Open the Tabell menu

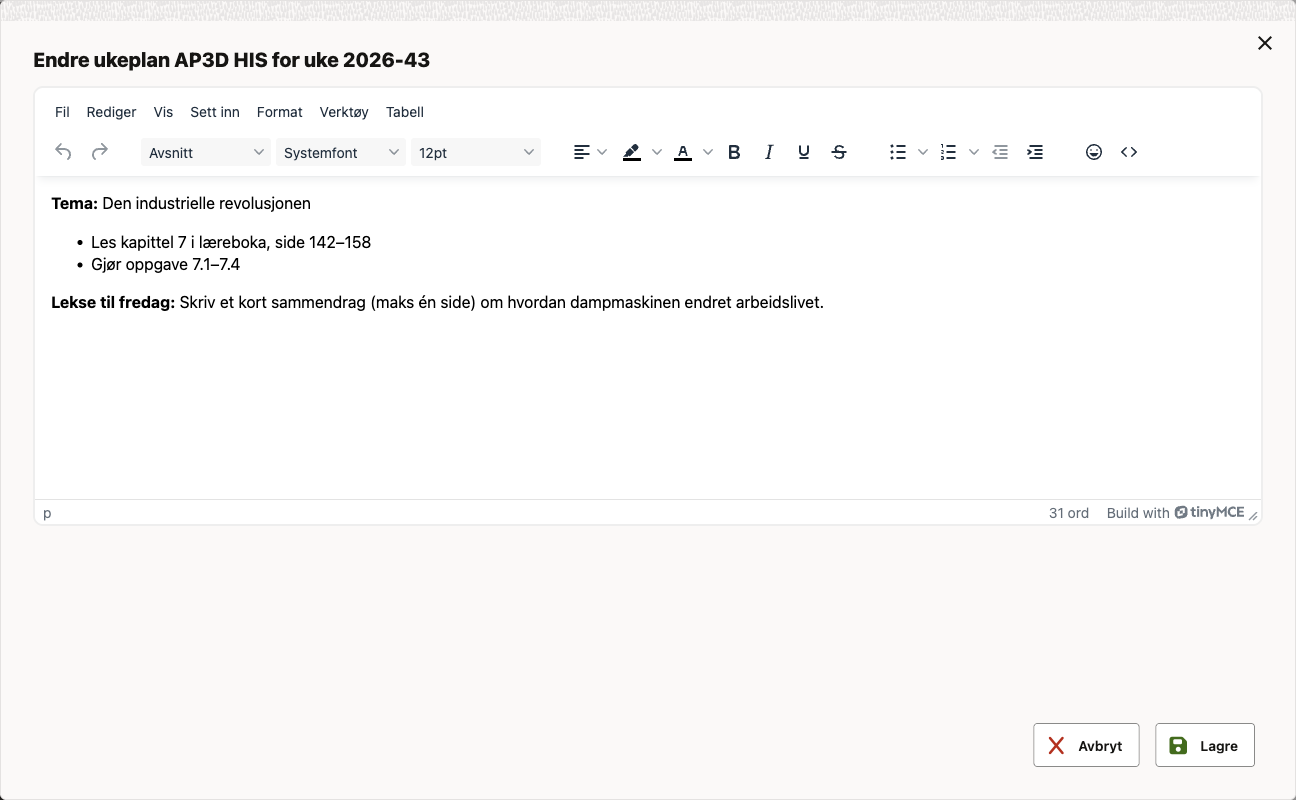(405, 112)
